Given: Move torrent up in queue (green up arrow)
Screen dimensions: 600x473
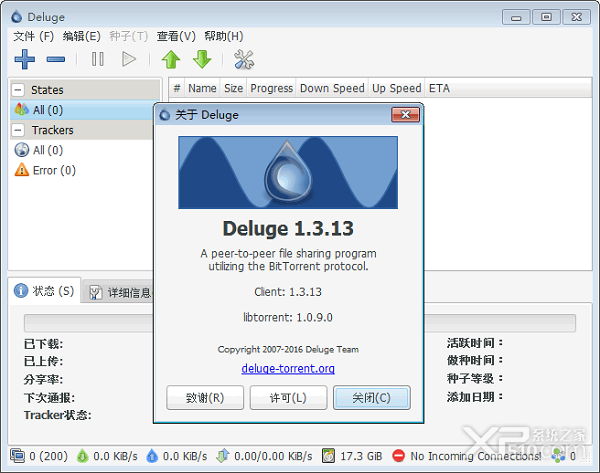Looking at the screenshot, I should pos(171,59).
